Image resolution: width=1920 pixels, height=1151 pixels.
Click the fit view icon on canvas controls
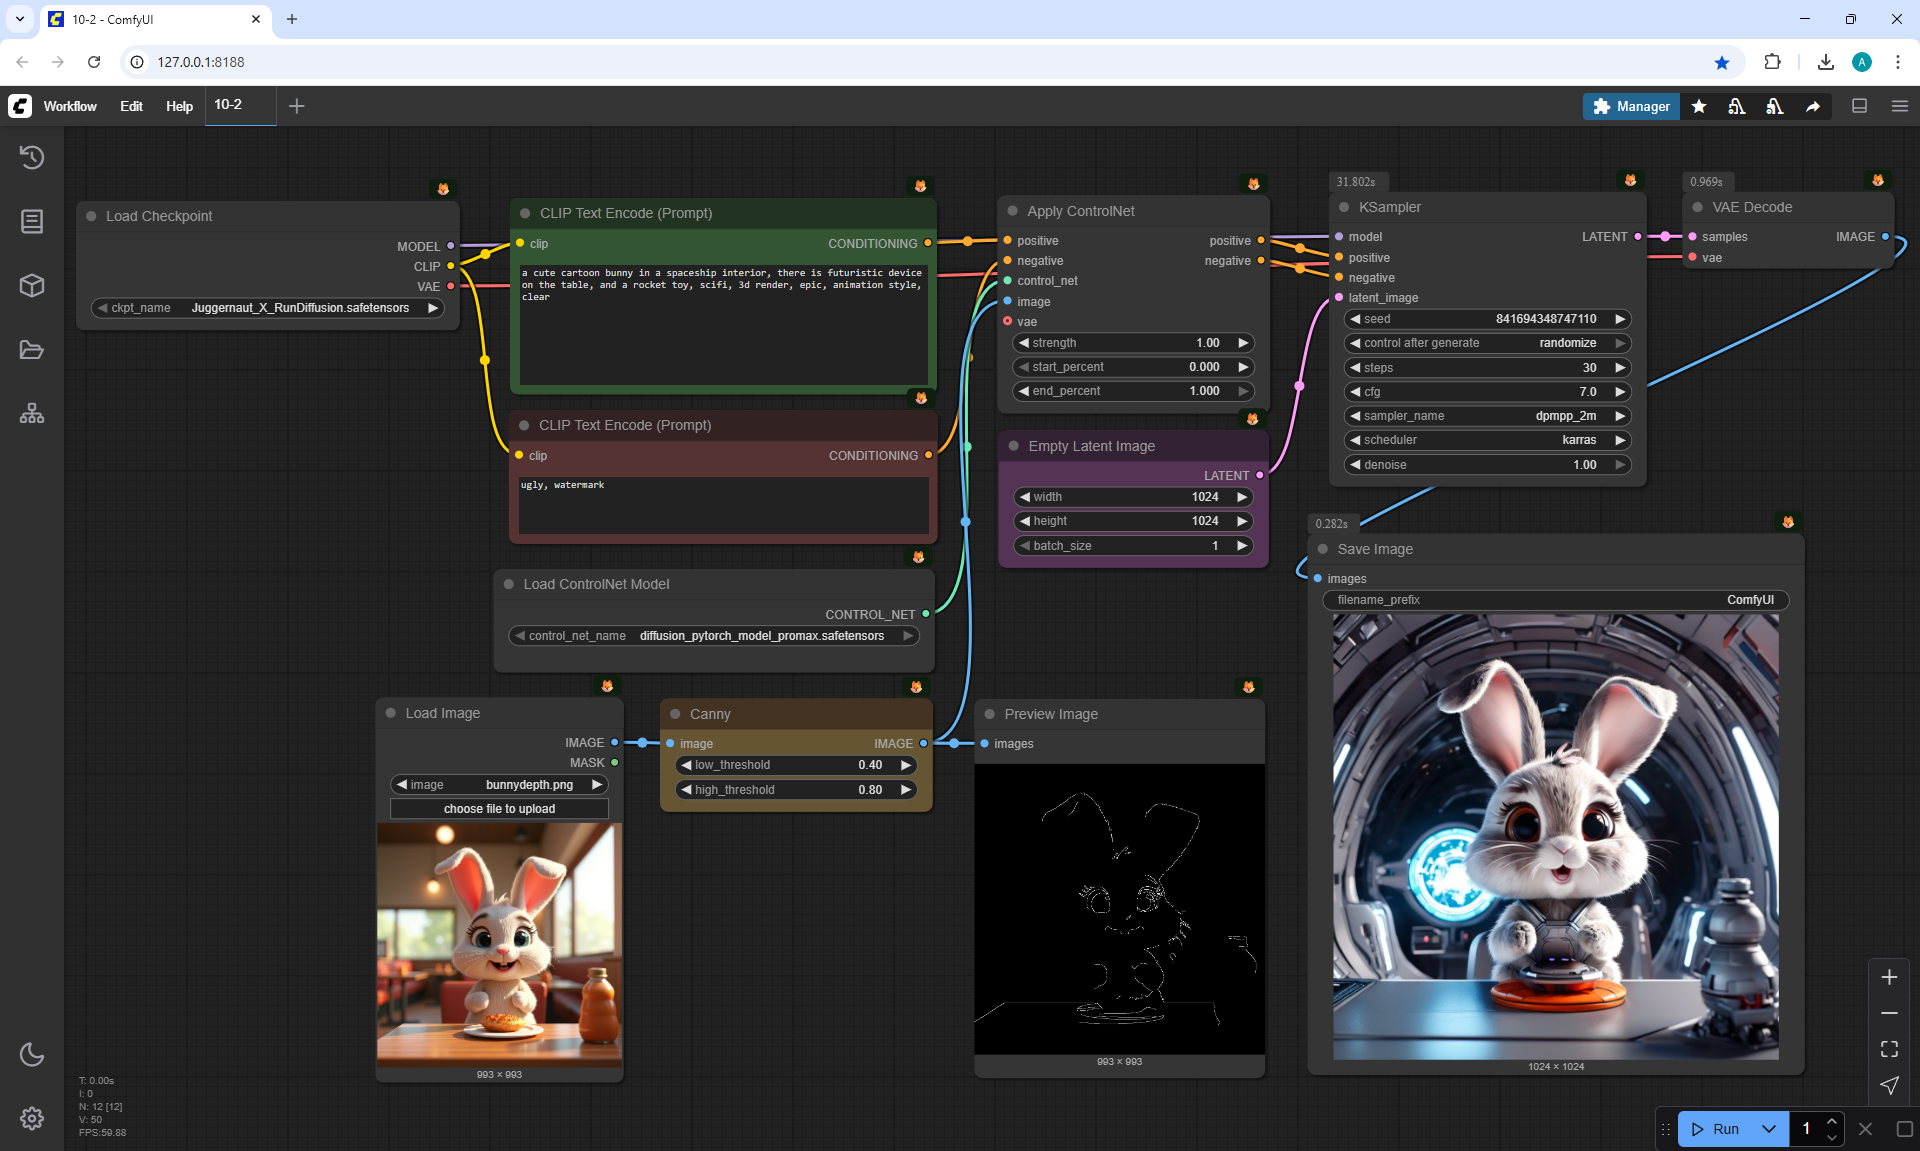point(1889,1049)
